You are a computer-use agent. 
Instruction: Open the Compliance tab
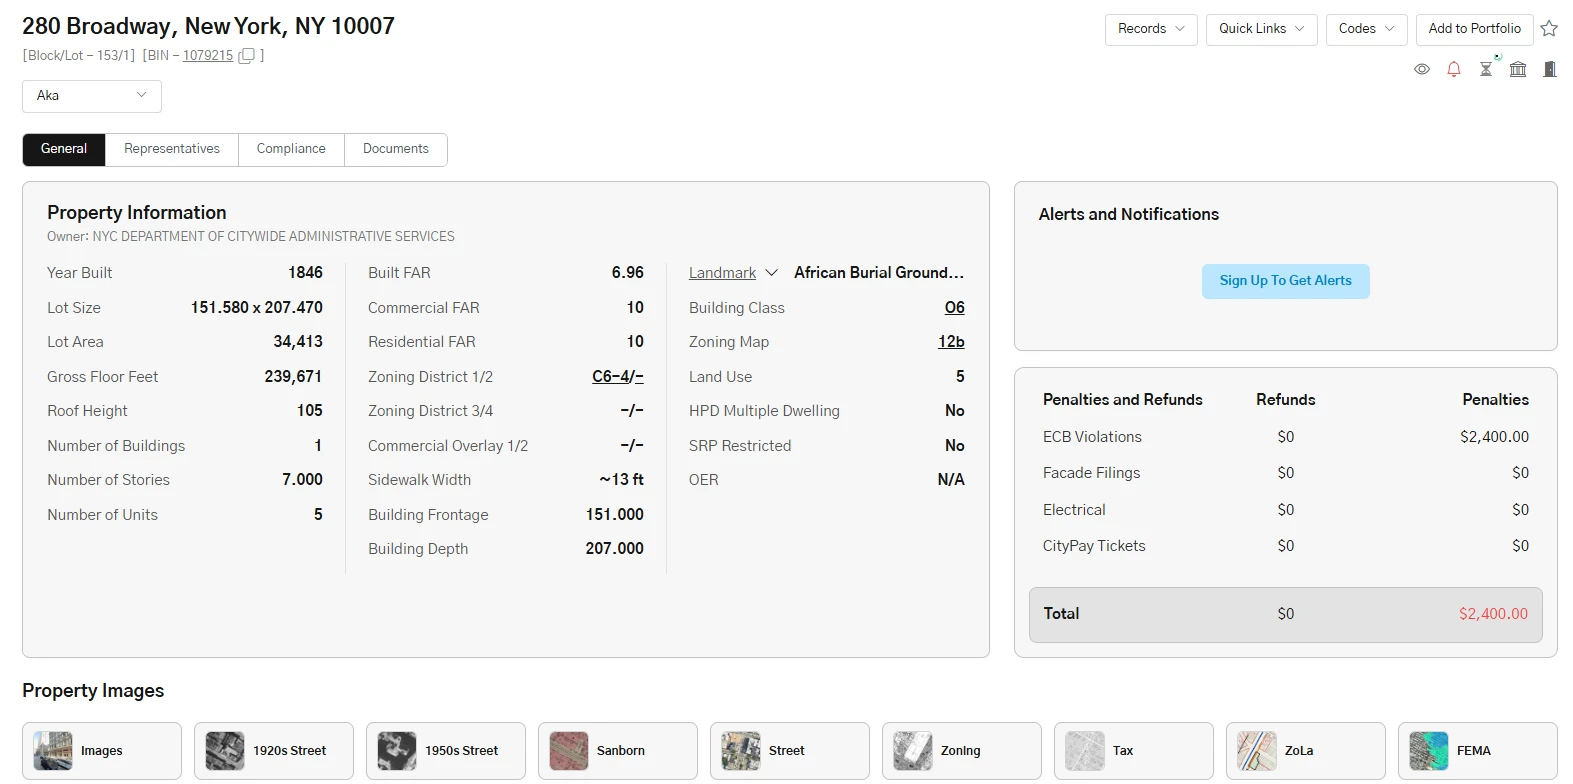pos(291,149)
